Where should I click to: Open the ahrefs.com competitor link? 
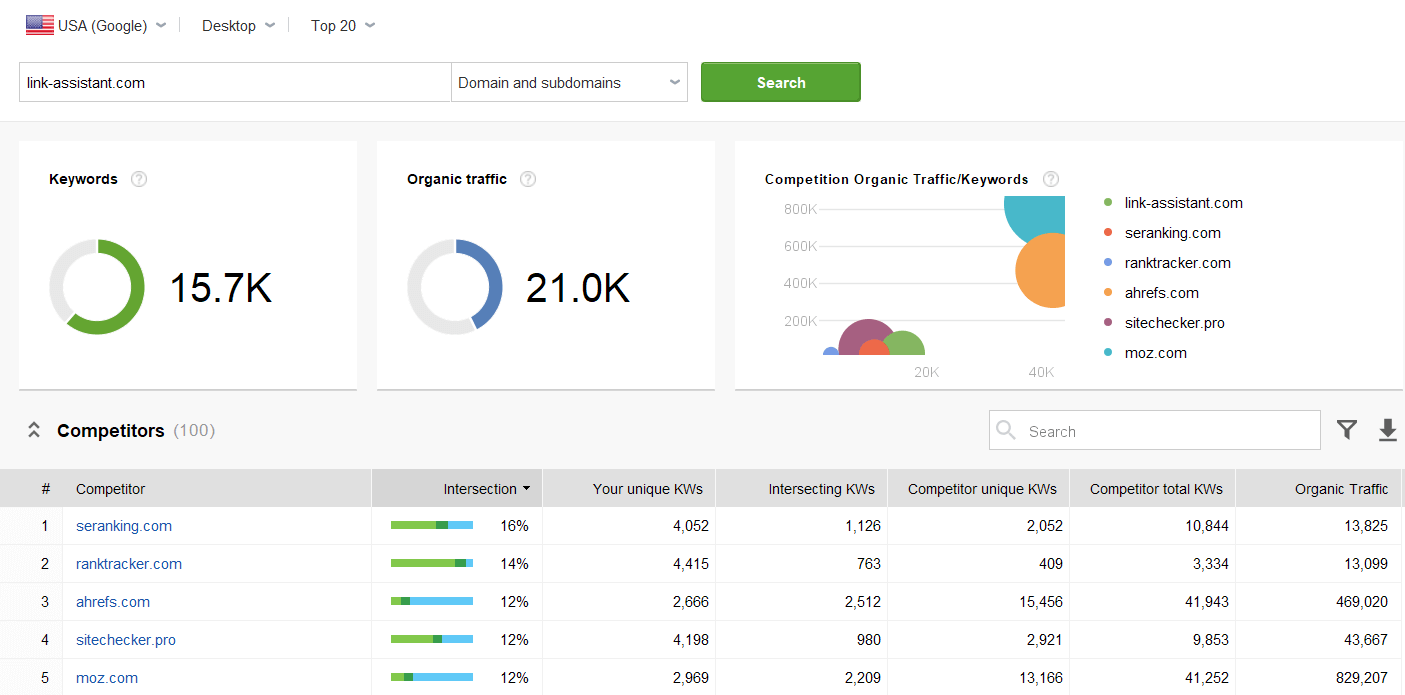[x=113, y=602]
